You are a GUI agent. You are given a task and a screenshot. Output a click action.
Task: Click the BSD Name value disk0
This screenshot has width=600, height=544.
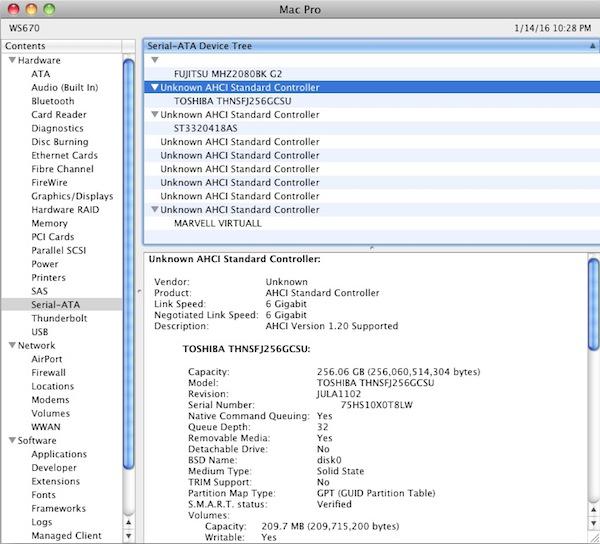(329, 460)
